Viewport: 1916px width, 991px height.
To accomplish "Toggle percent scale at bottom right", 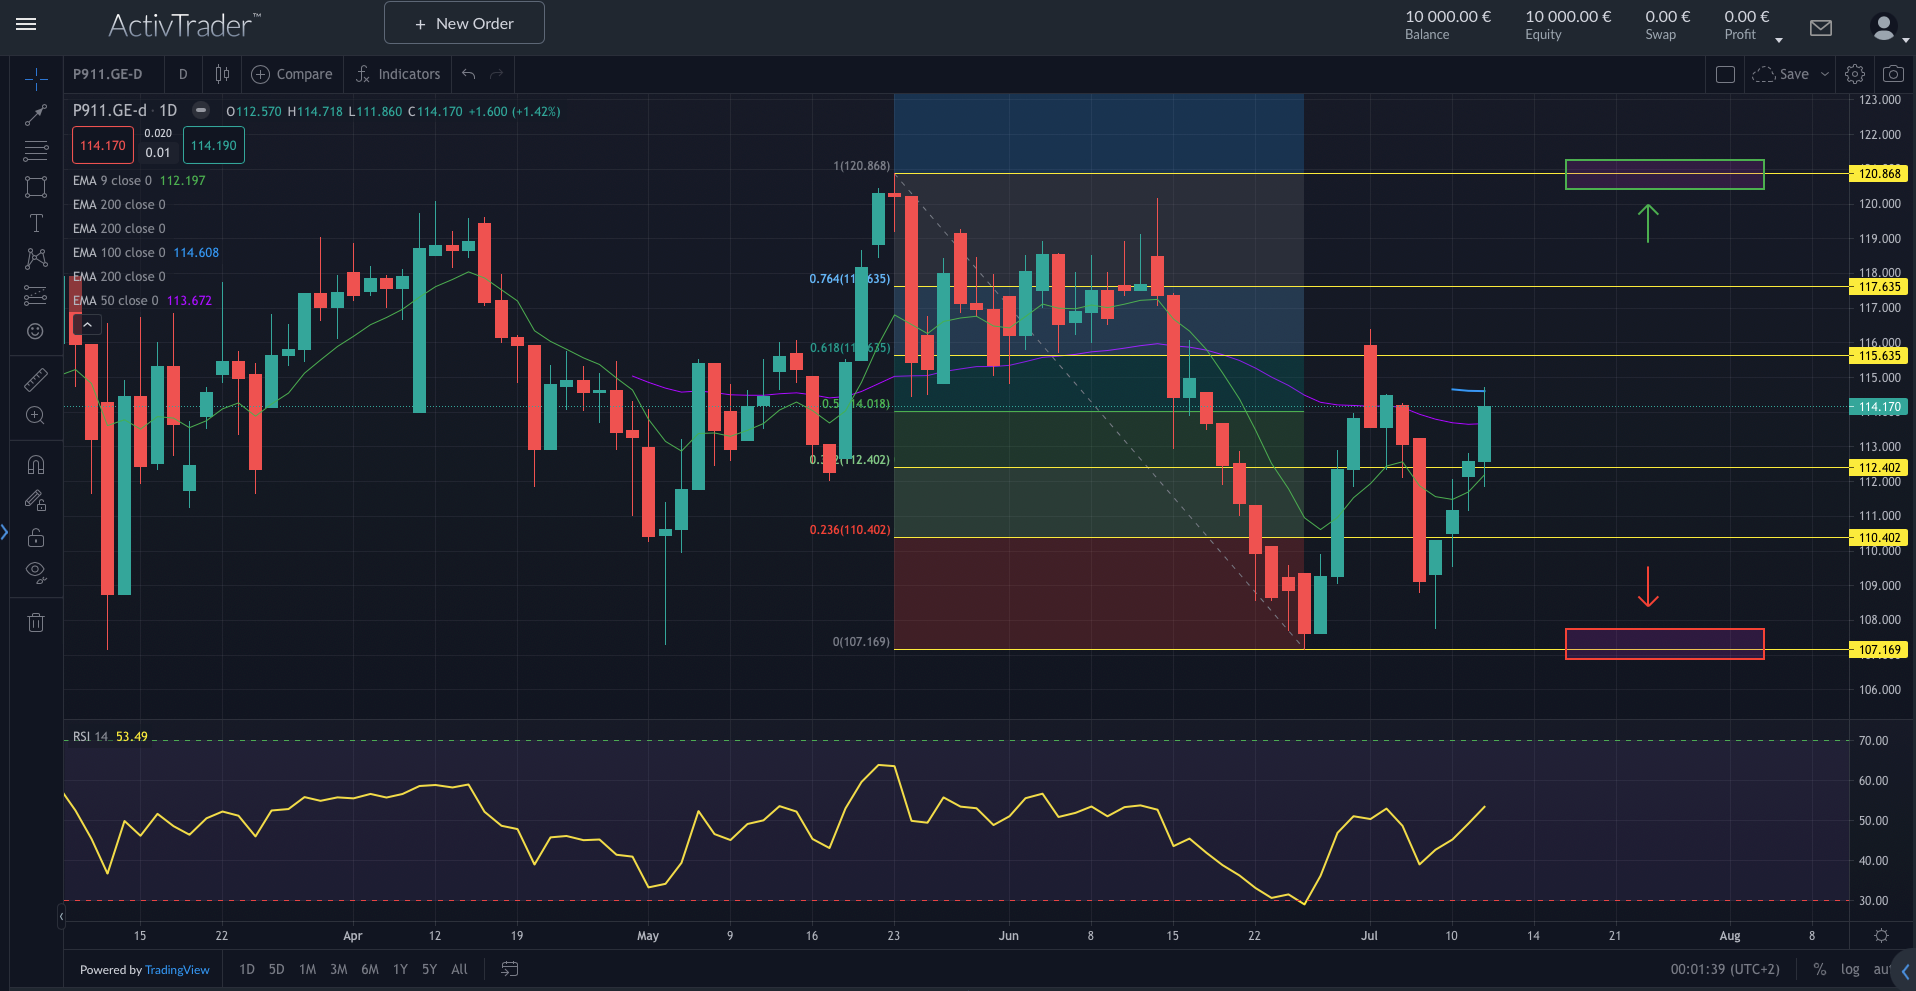I will pos(1820,969).
